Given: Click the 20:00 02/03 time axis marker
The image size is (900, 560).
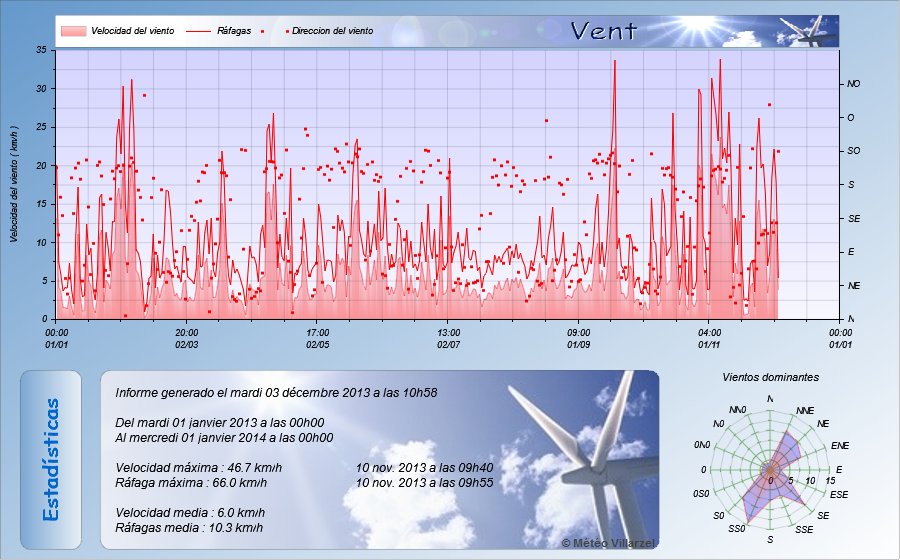Looking at the screenshot, I should 187,338.
